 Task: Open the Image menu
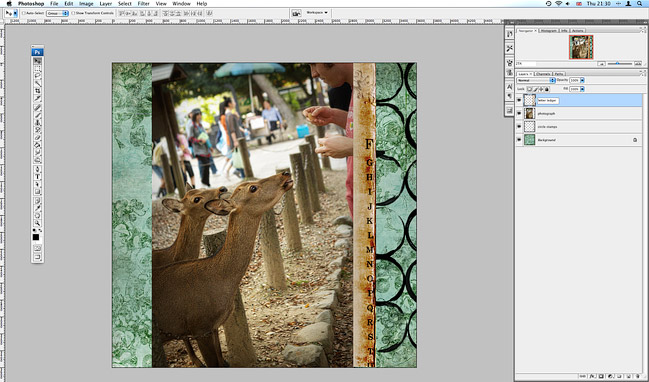tap(86, 4)
